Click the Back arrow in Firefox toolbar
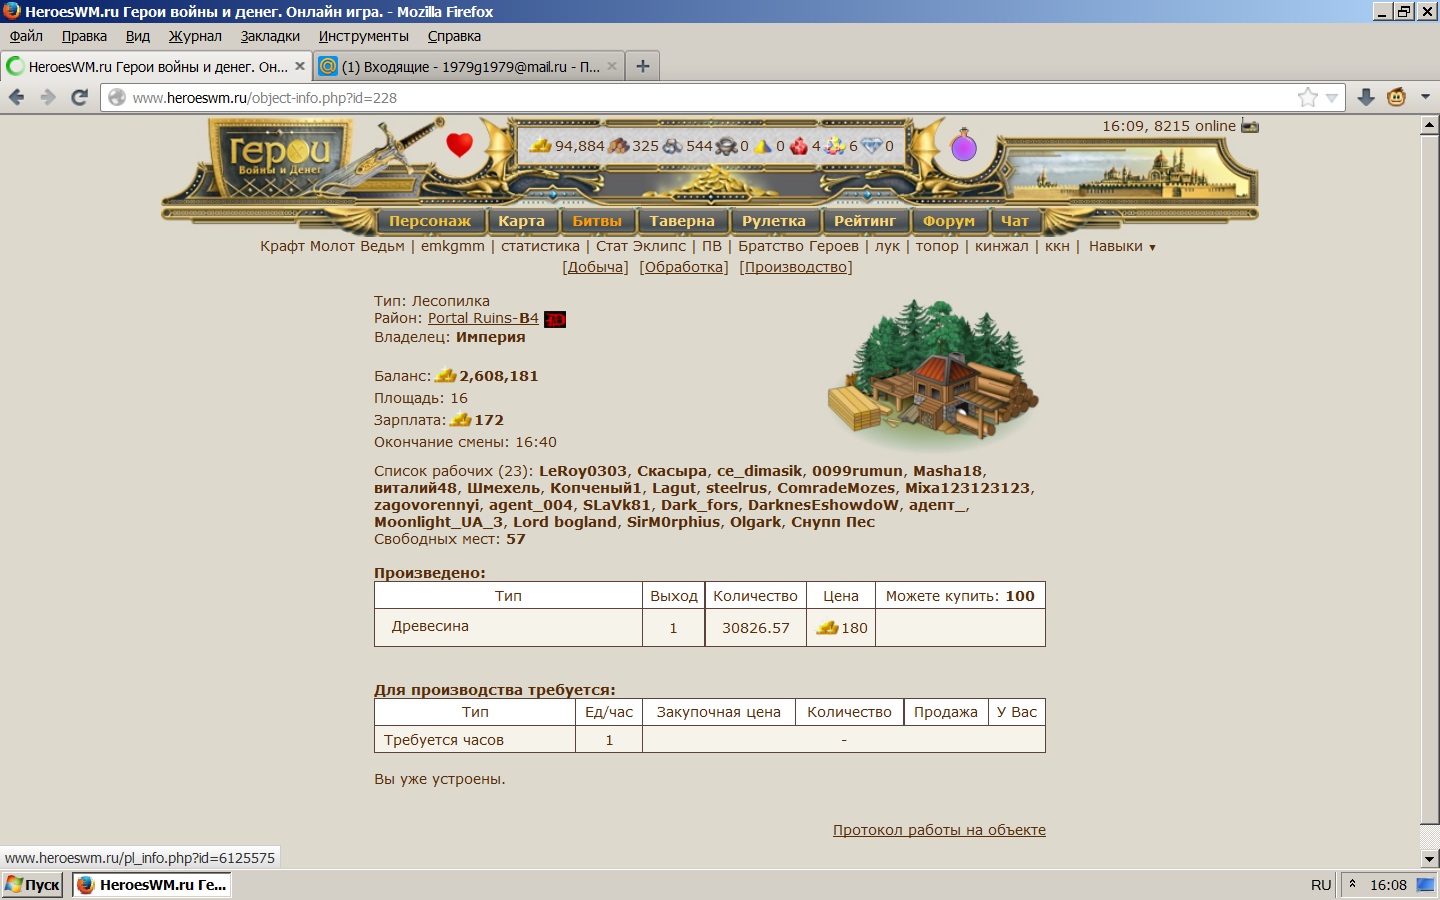The height and width of the screenshot is (900, 1440). click(16, 97)
